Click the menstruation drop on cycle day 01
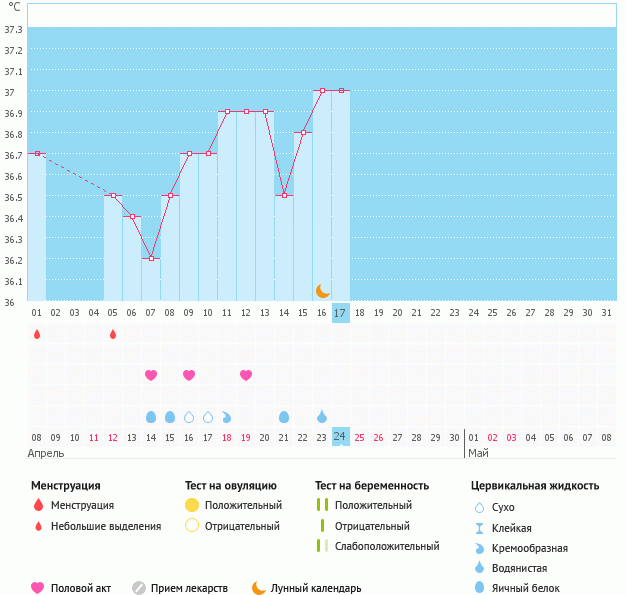 (x=37, y=334)
